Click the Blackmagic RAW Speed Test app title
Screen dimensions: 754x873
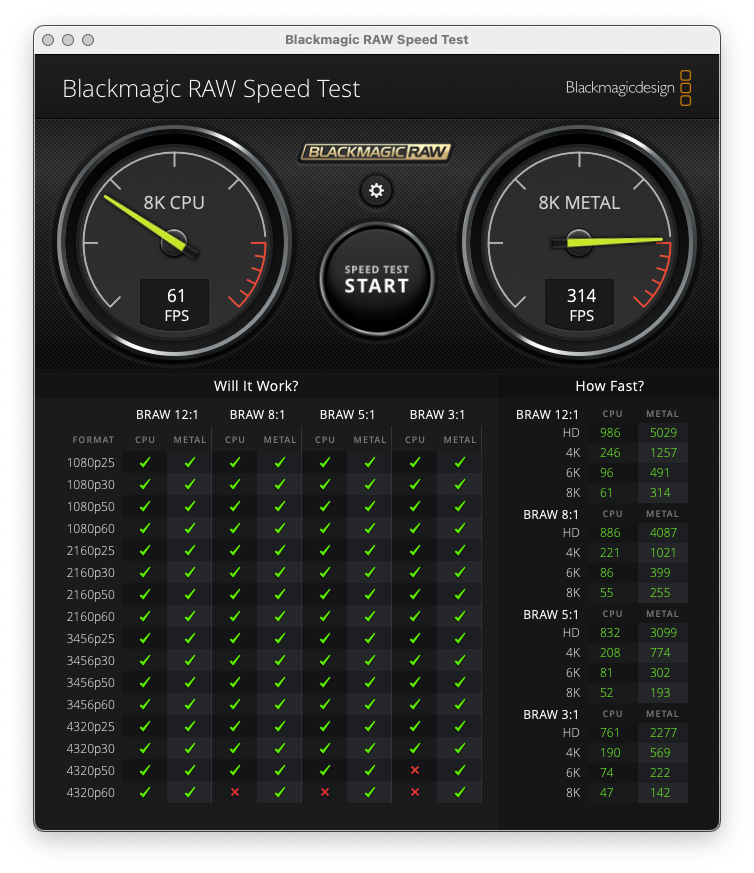[211, 89]
